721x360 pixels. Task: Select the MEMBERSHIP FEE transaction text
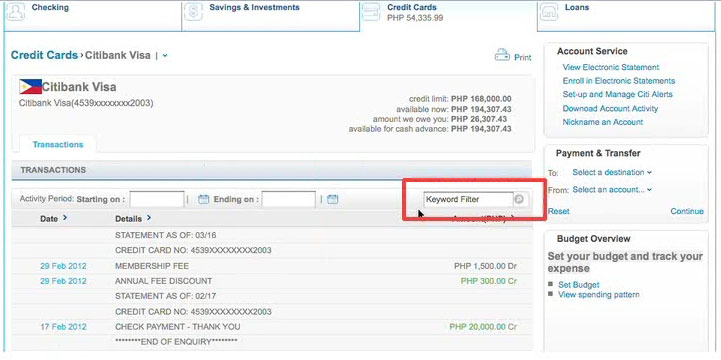pos(152,266)
